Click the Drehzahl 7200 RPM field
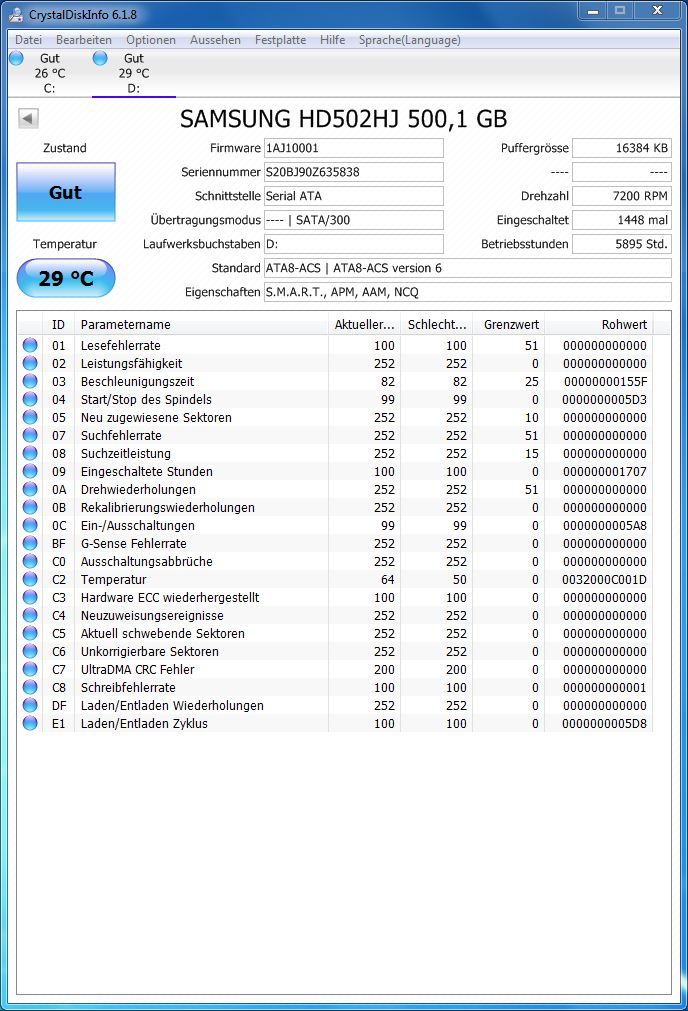 point(622,196)
